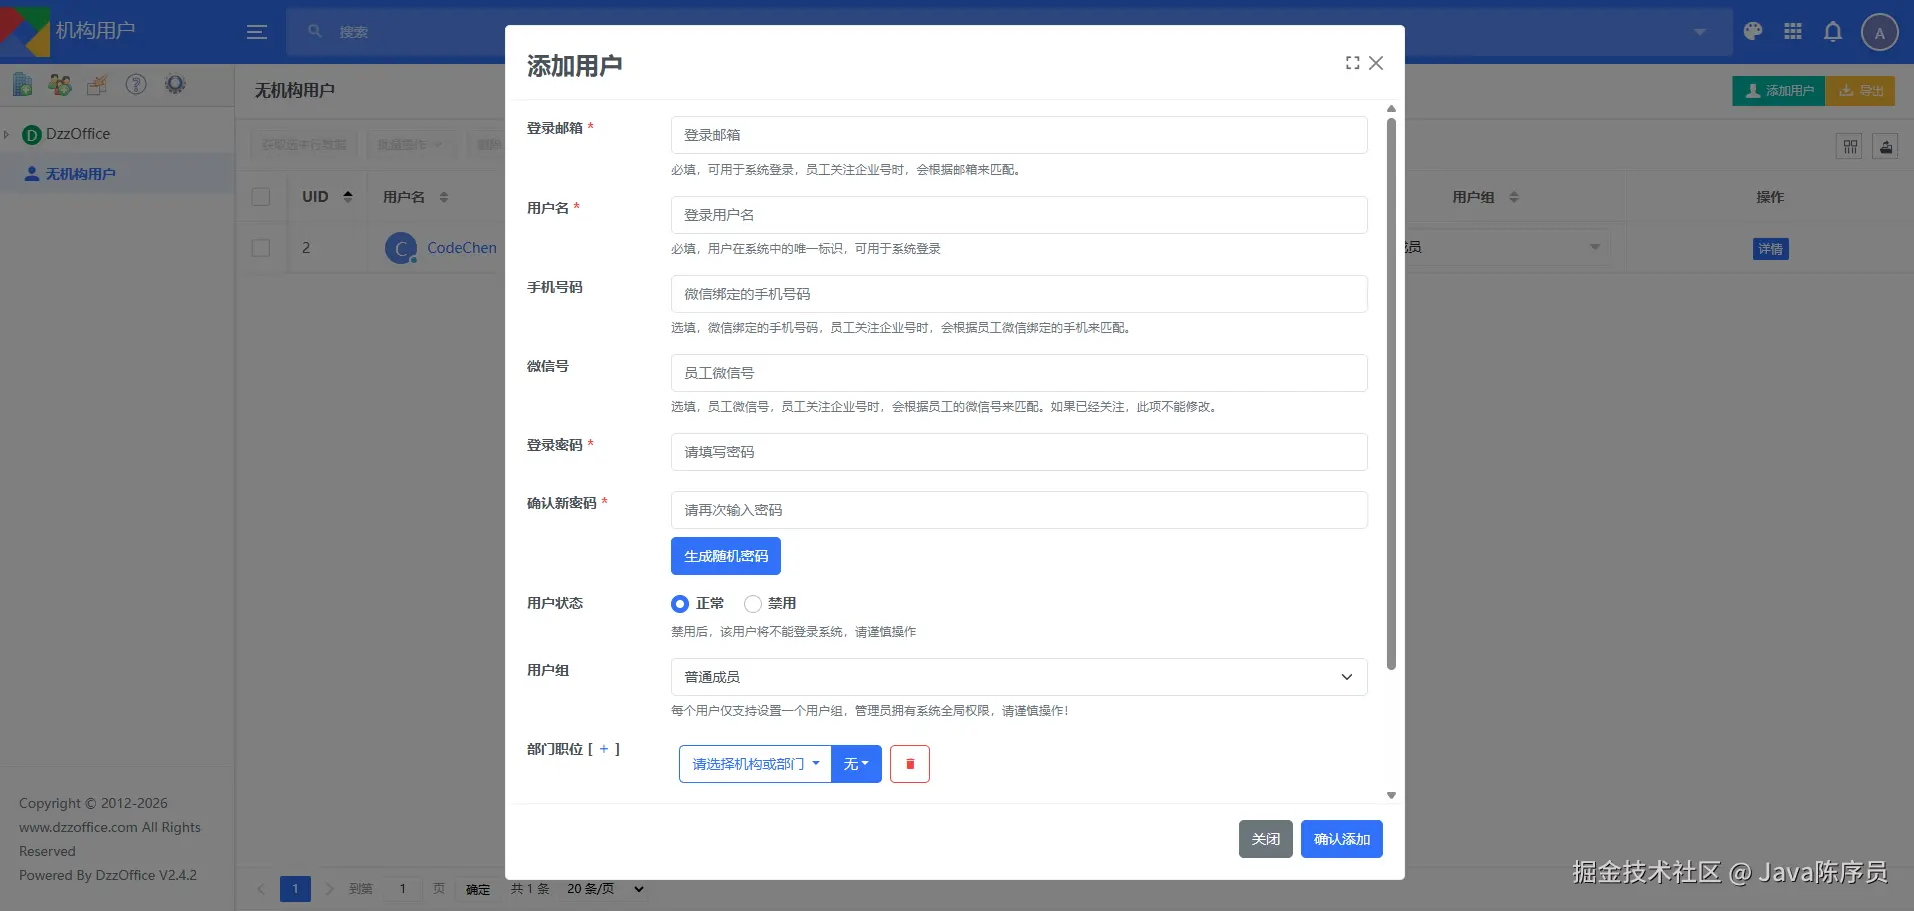Focus the 请再次输入密码 field
The height and width of the screenshot is (911, 1914).
[x=1019, y=510]
